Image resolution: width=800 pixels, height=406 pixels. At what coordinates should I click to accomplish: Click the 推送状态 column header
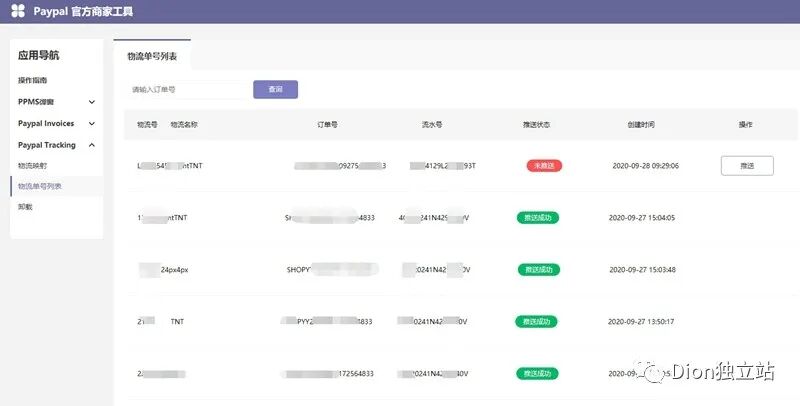pos(537,124)
